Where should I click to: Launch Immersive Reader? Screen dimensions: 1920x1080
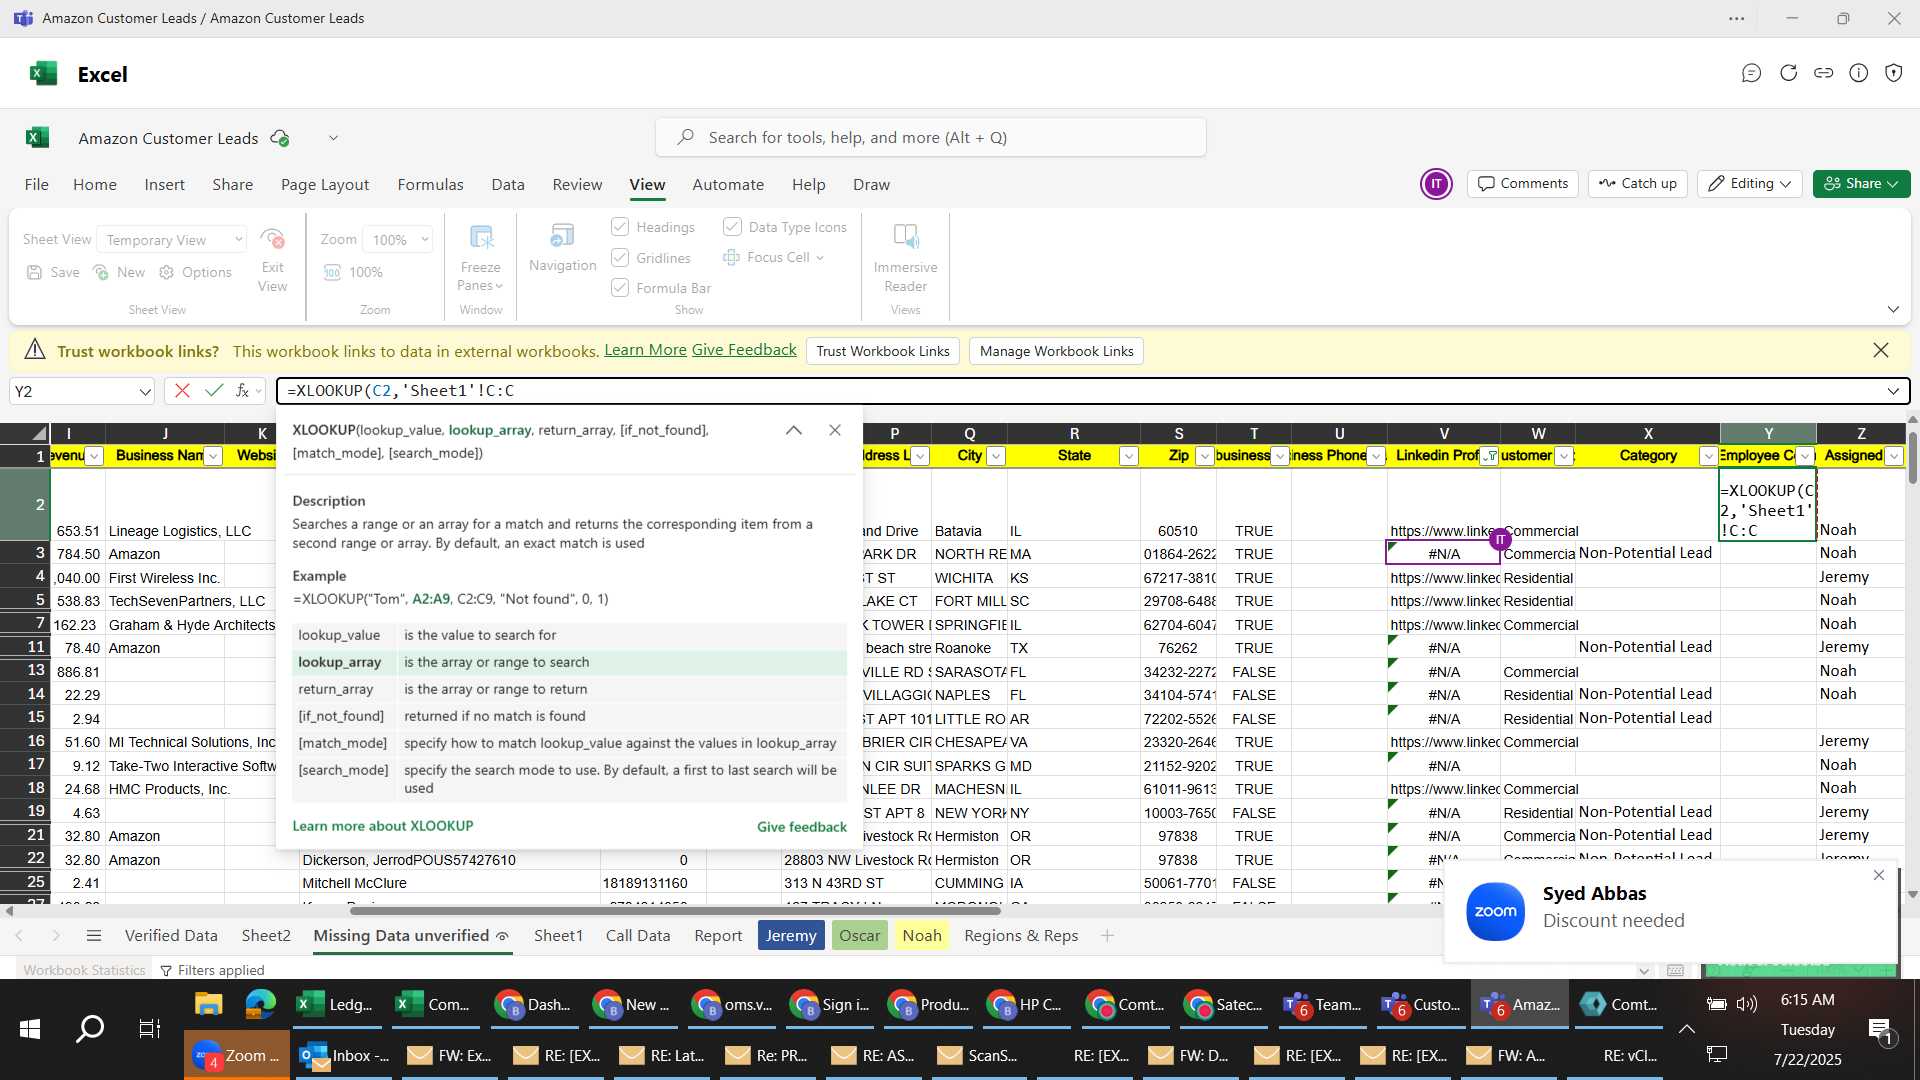(905, 237)
